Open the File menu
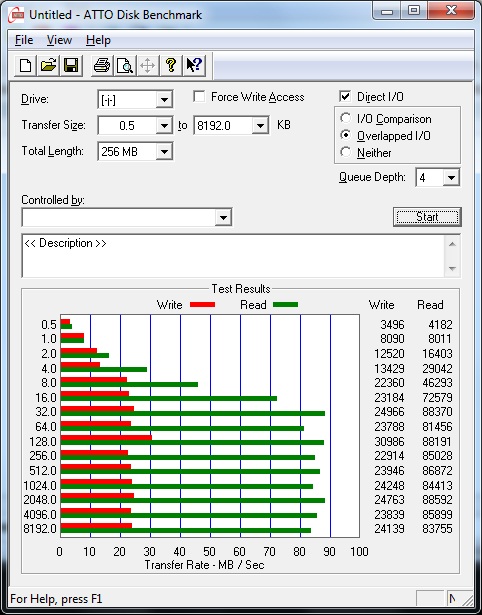The width and height of the screenshot is (482, 615). coord(24,40)
